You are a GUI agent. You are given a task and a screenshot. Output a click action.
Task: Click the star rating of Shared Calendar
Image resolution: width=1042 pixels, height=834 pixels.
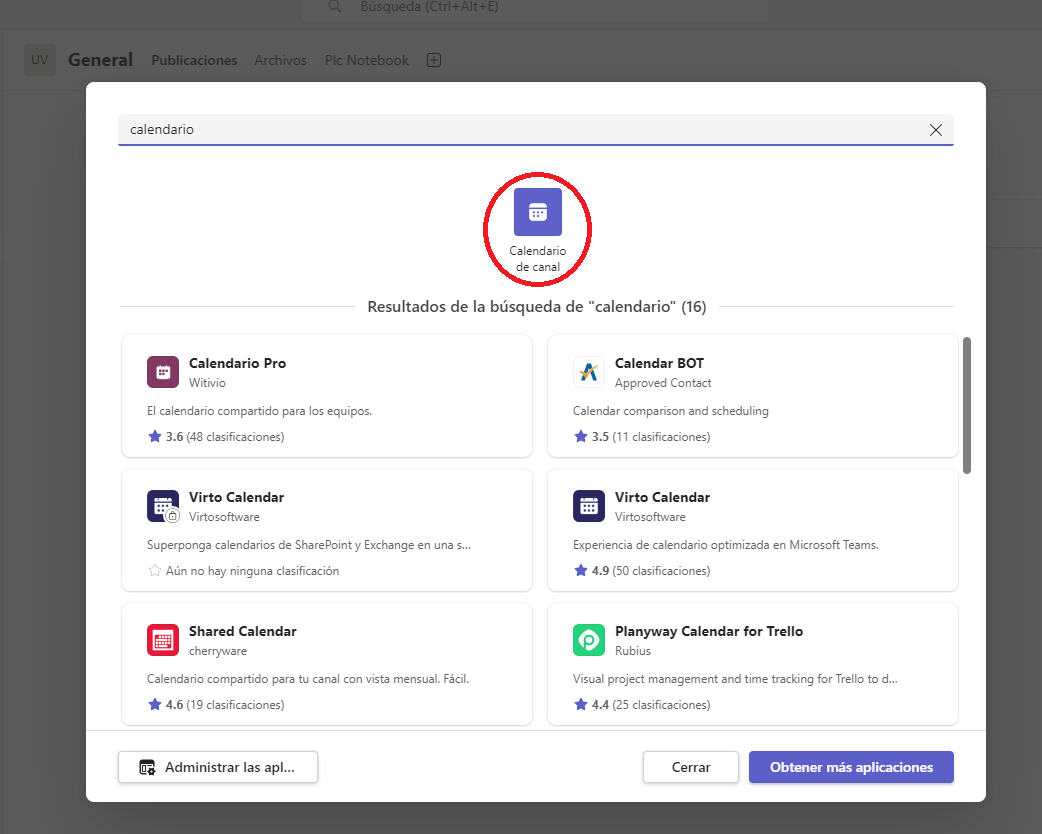pos(155,704)
